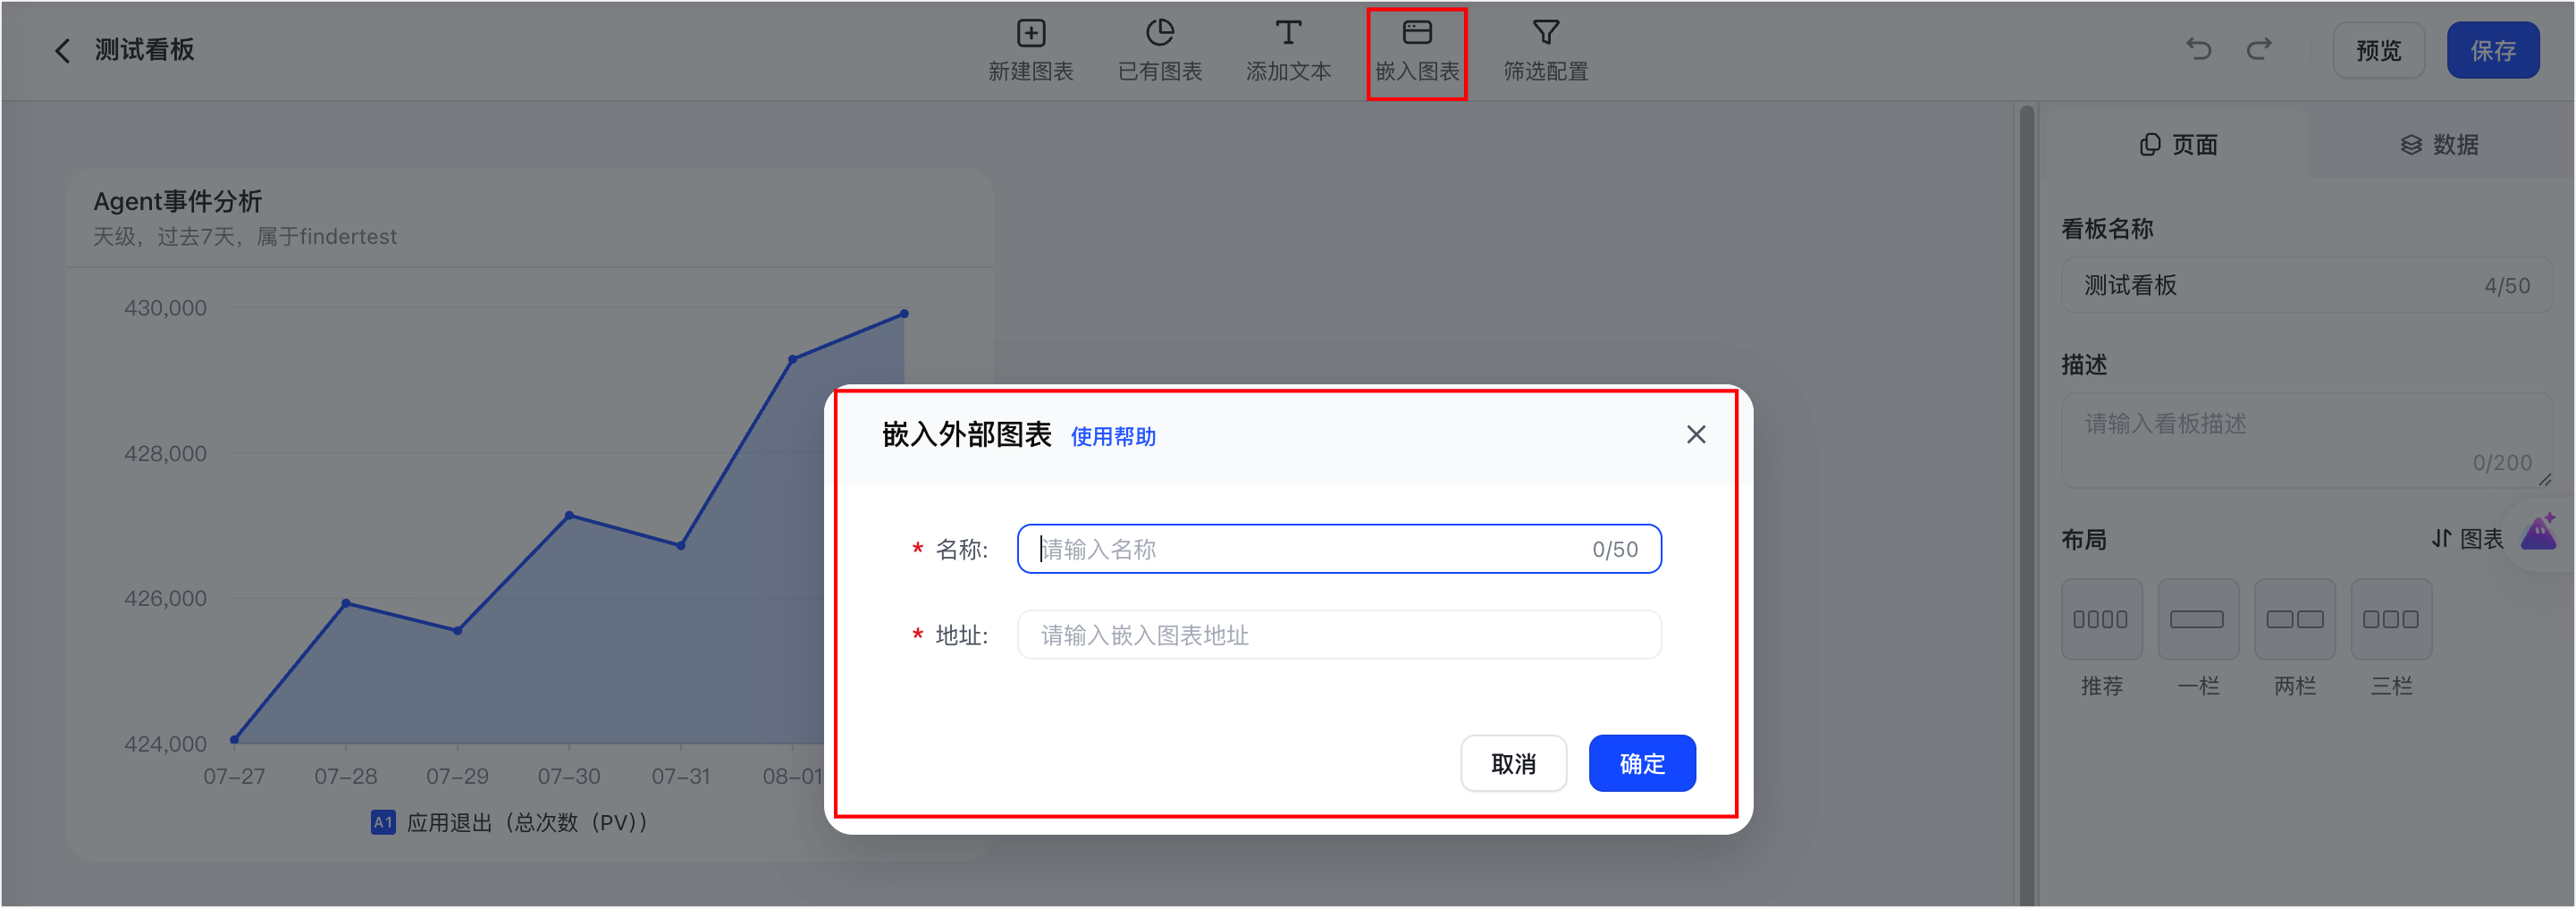Screen dimensions: 2576x908
Task: Focus the 描述 text area
Action: 2306,440
